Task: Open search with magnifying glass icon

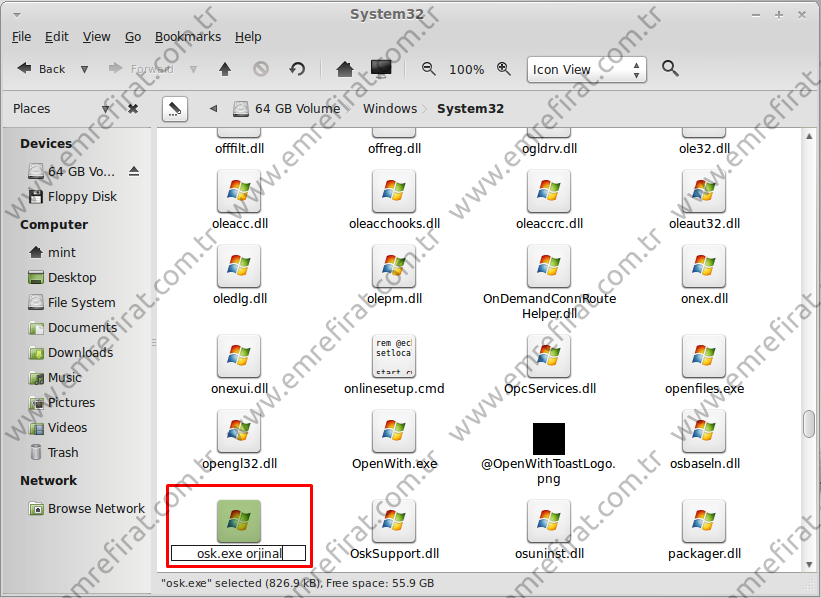Action: 670,69
